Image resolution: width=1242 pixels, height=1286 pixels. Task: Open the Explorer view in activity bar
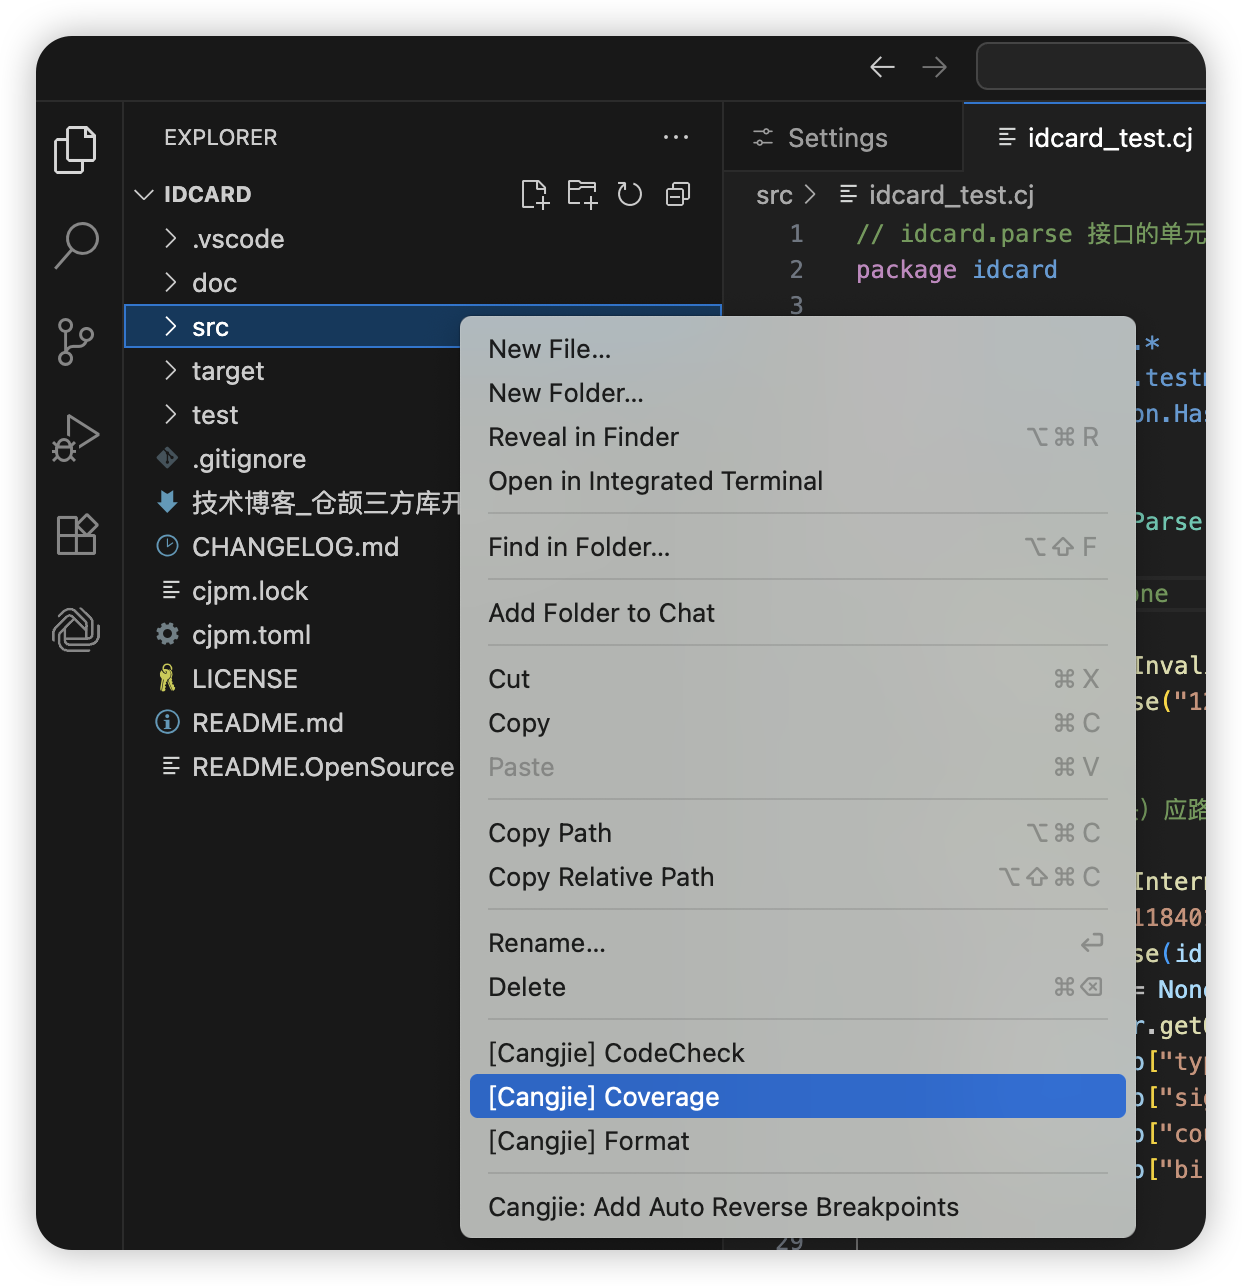(x=76, y=150)
